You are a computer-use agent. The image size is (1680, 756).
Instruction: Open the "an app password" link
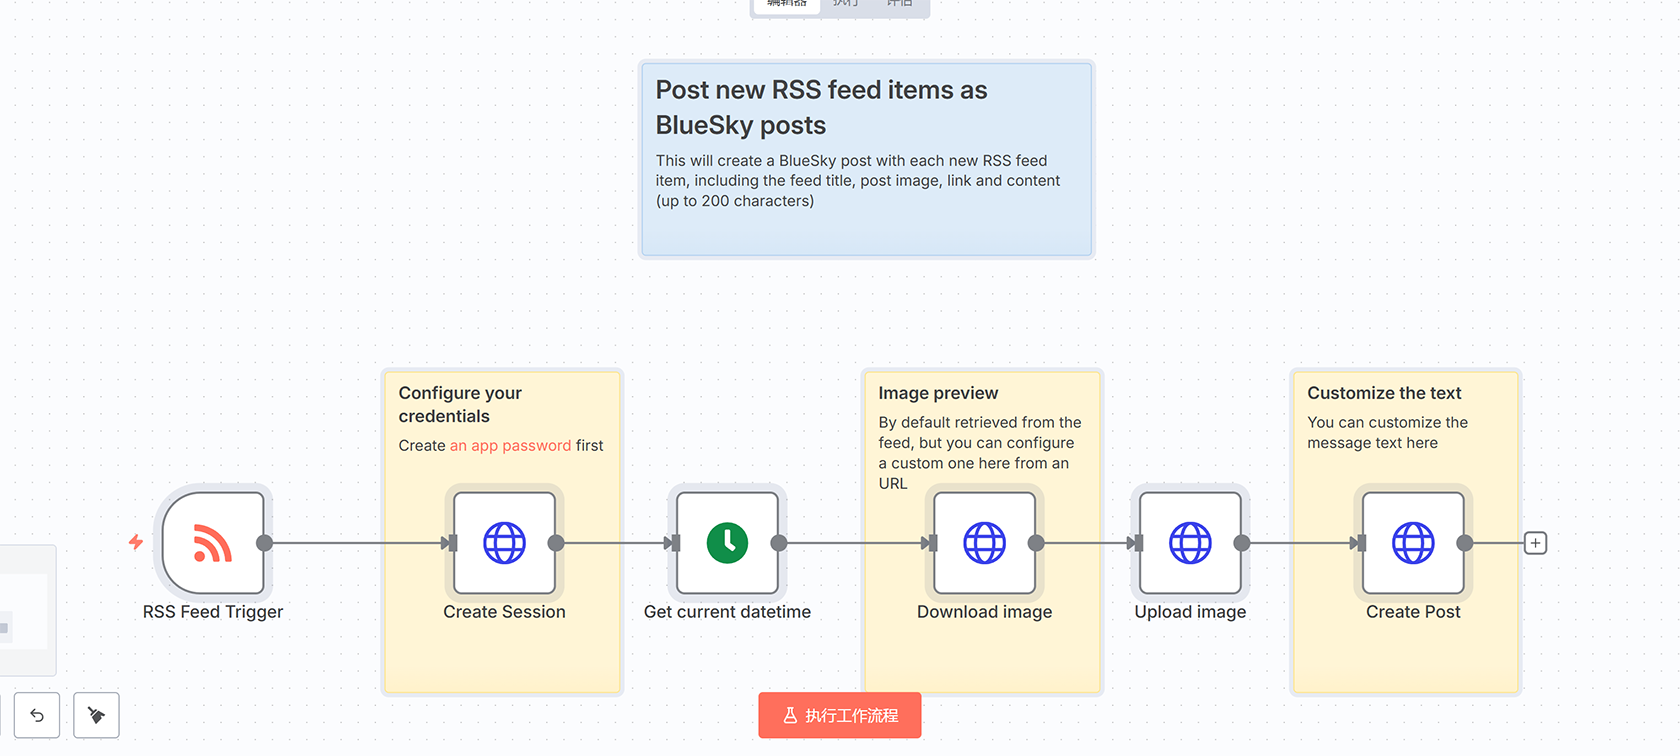tap(510, 446)
